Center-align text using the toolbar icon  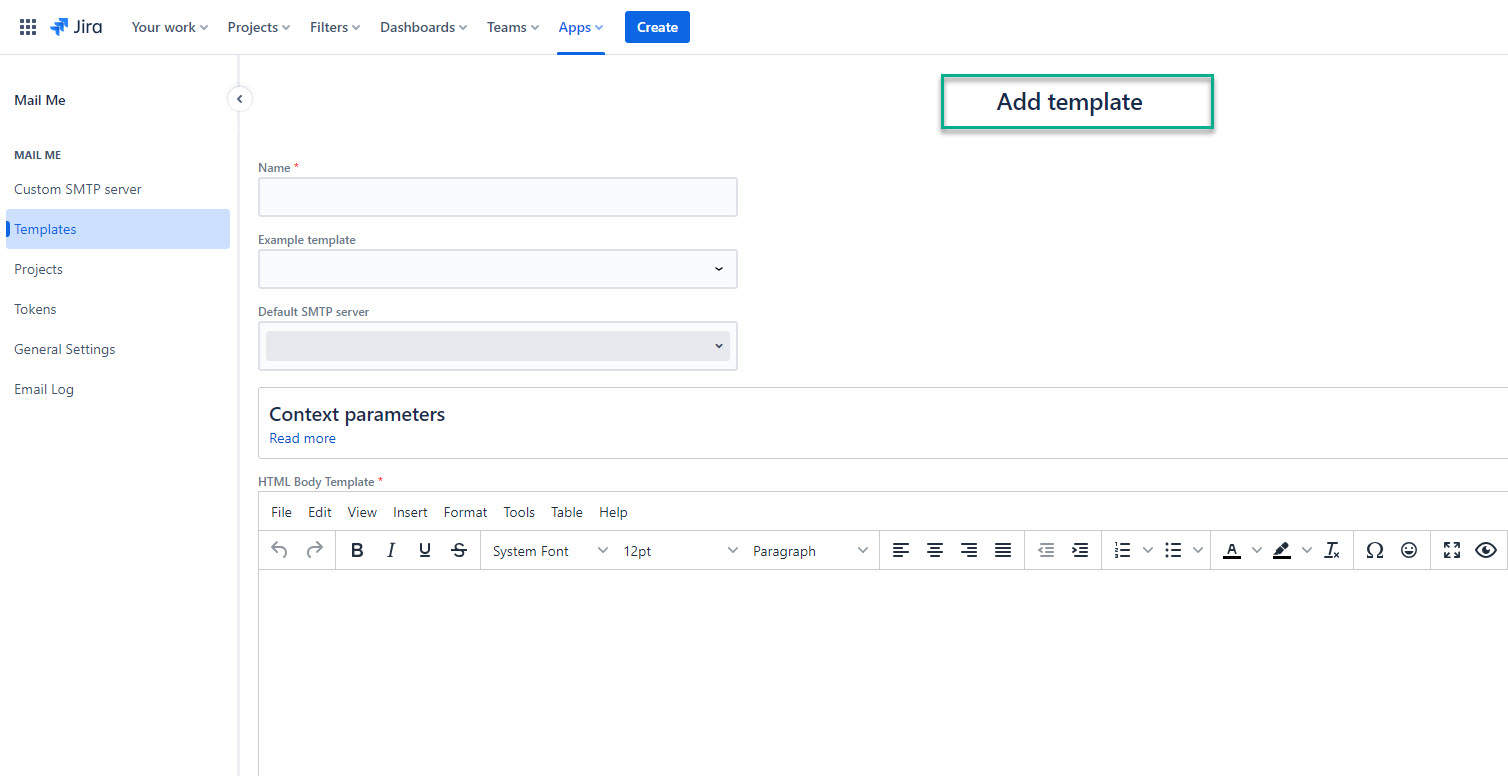(935, 551)
